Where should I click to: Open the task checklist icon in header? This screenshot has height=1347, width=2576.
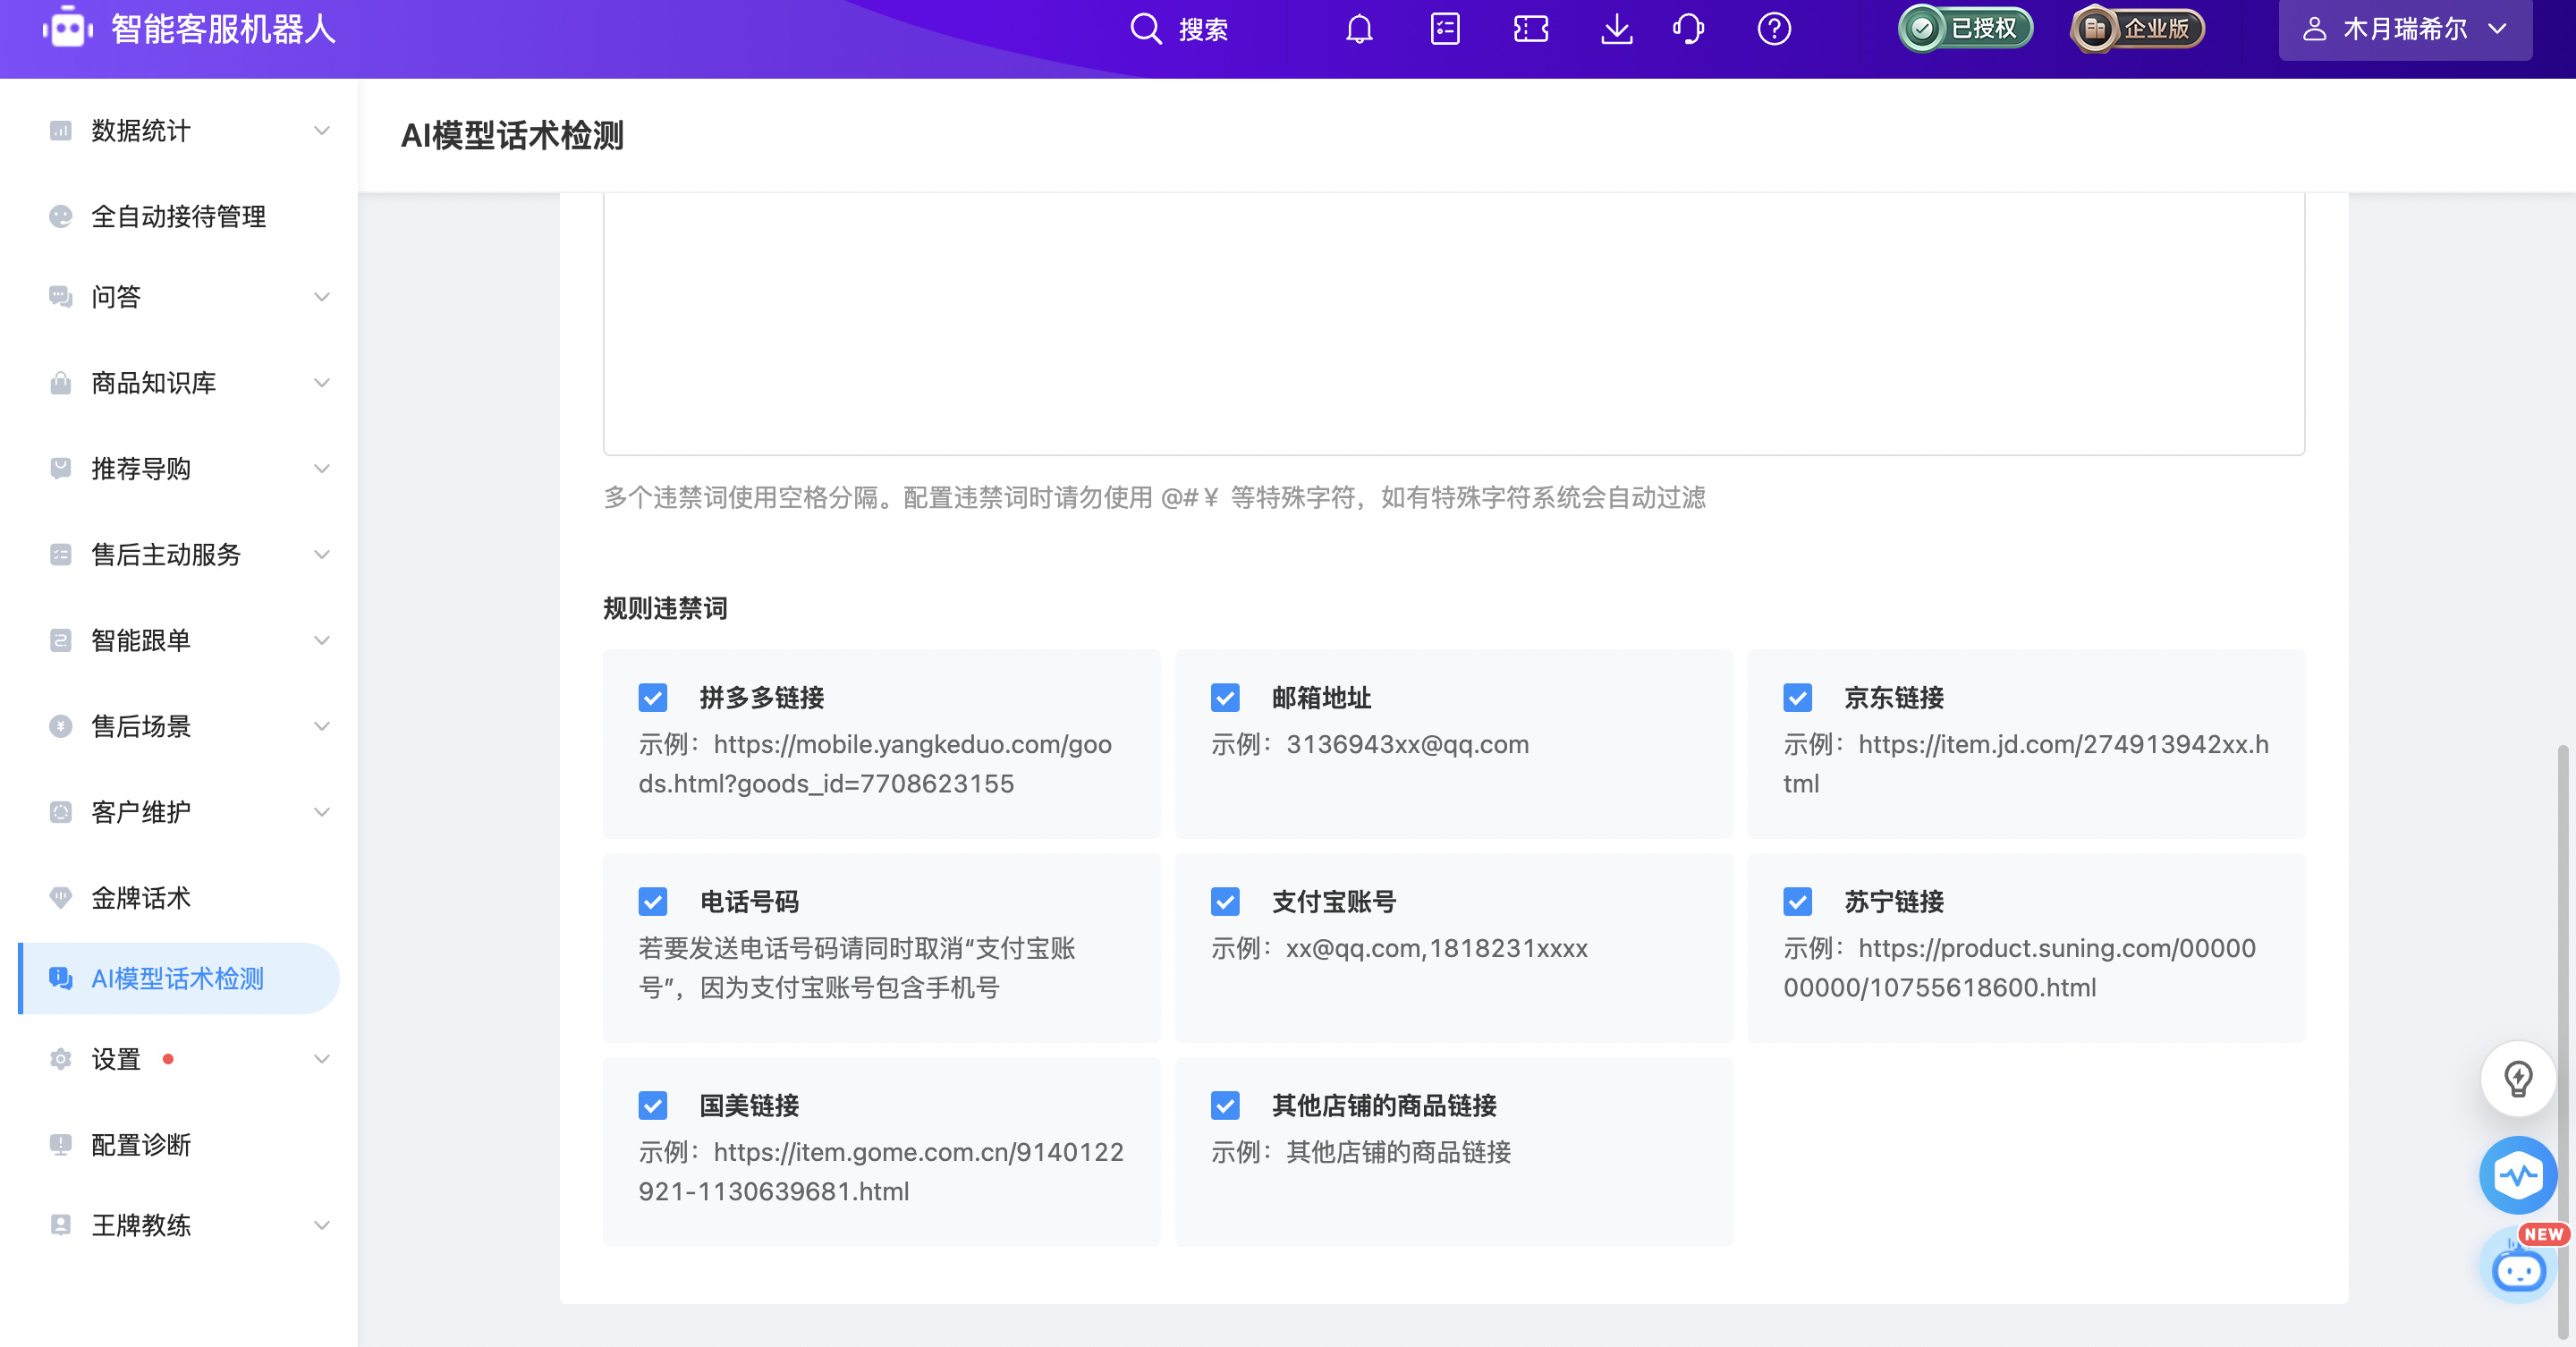coord(1445,29)
